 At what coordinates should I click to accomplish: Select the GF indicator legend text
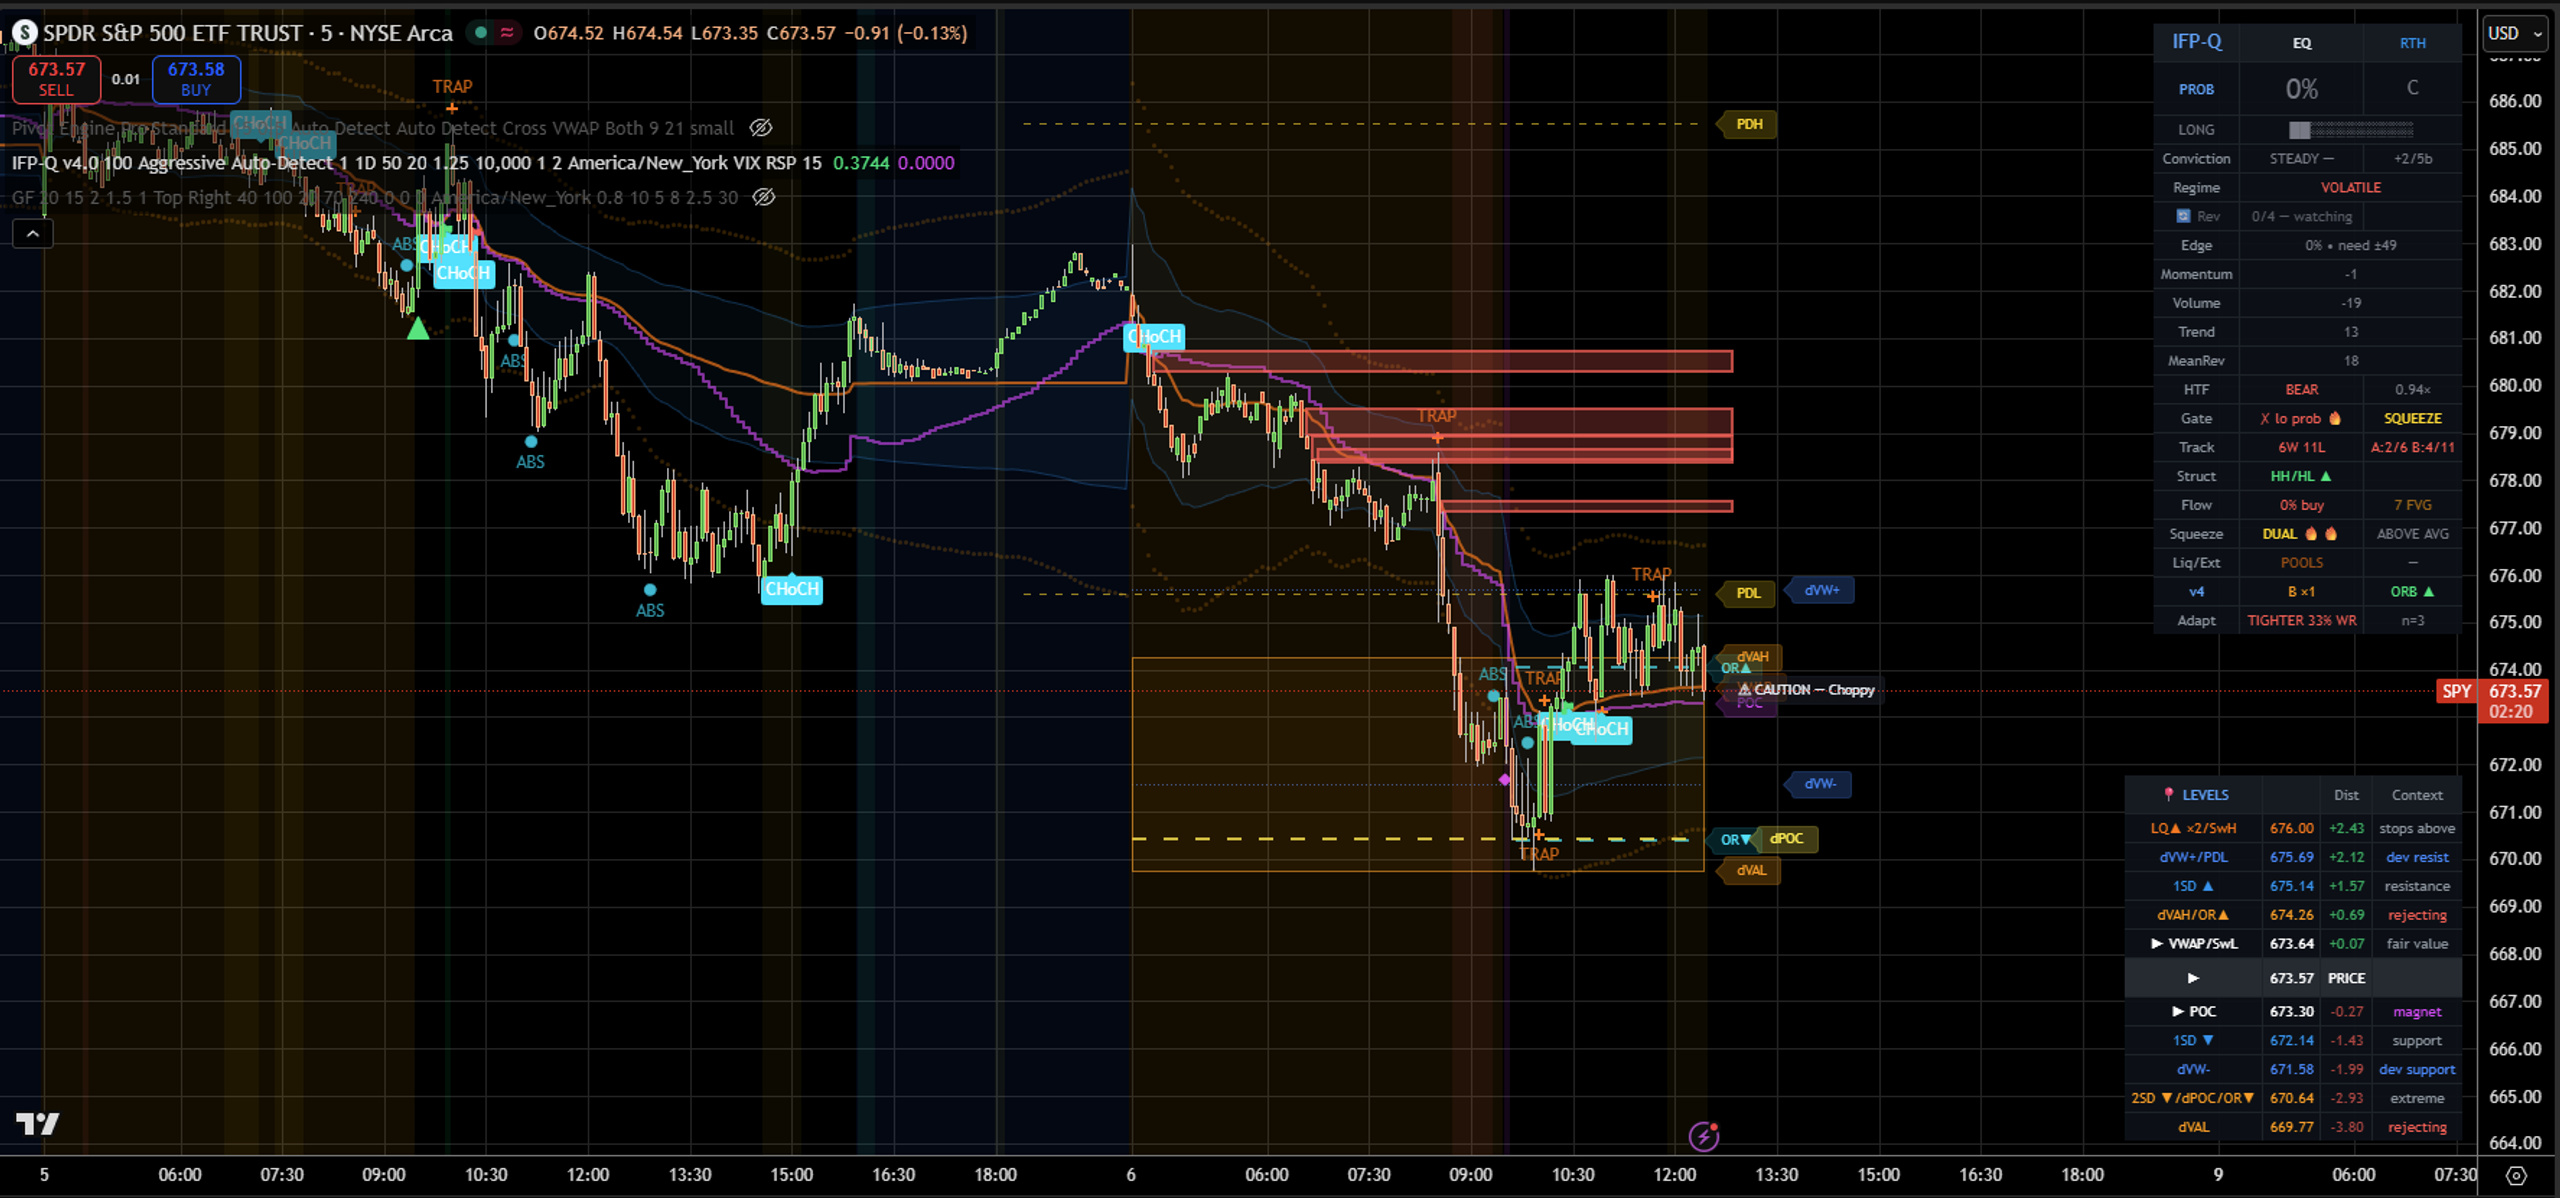(x=375, y=197)
